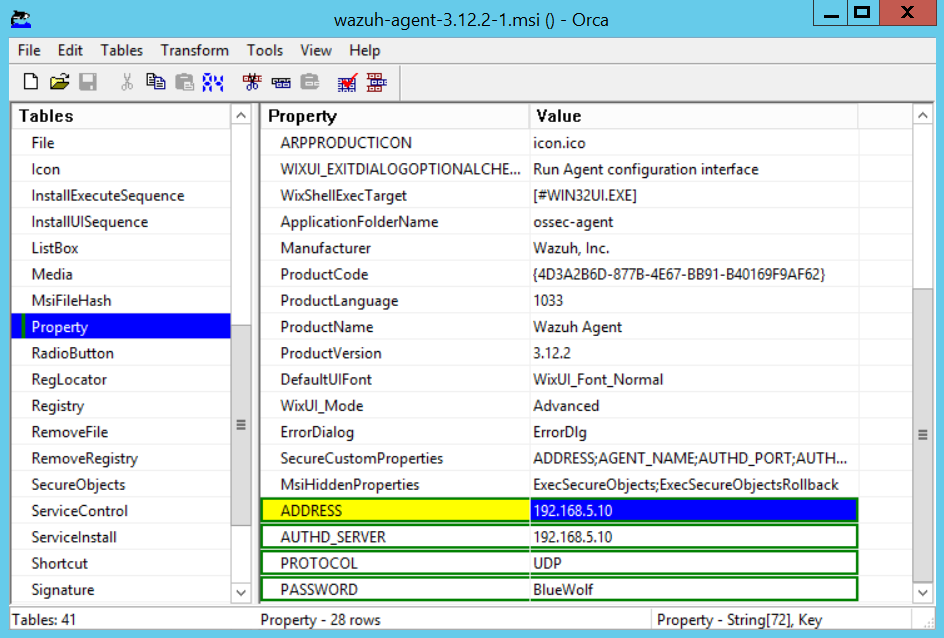944x638 pixels.
Task: Sort by the Value column header
Action: [x=694, y=116]
